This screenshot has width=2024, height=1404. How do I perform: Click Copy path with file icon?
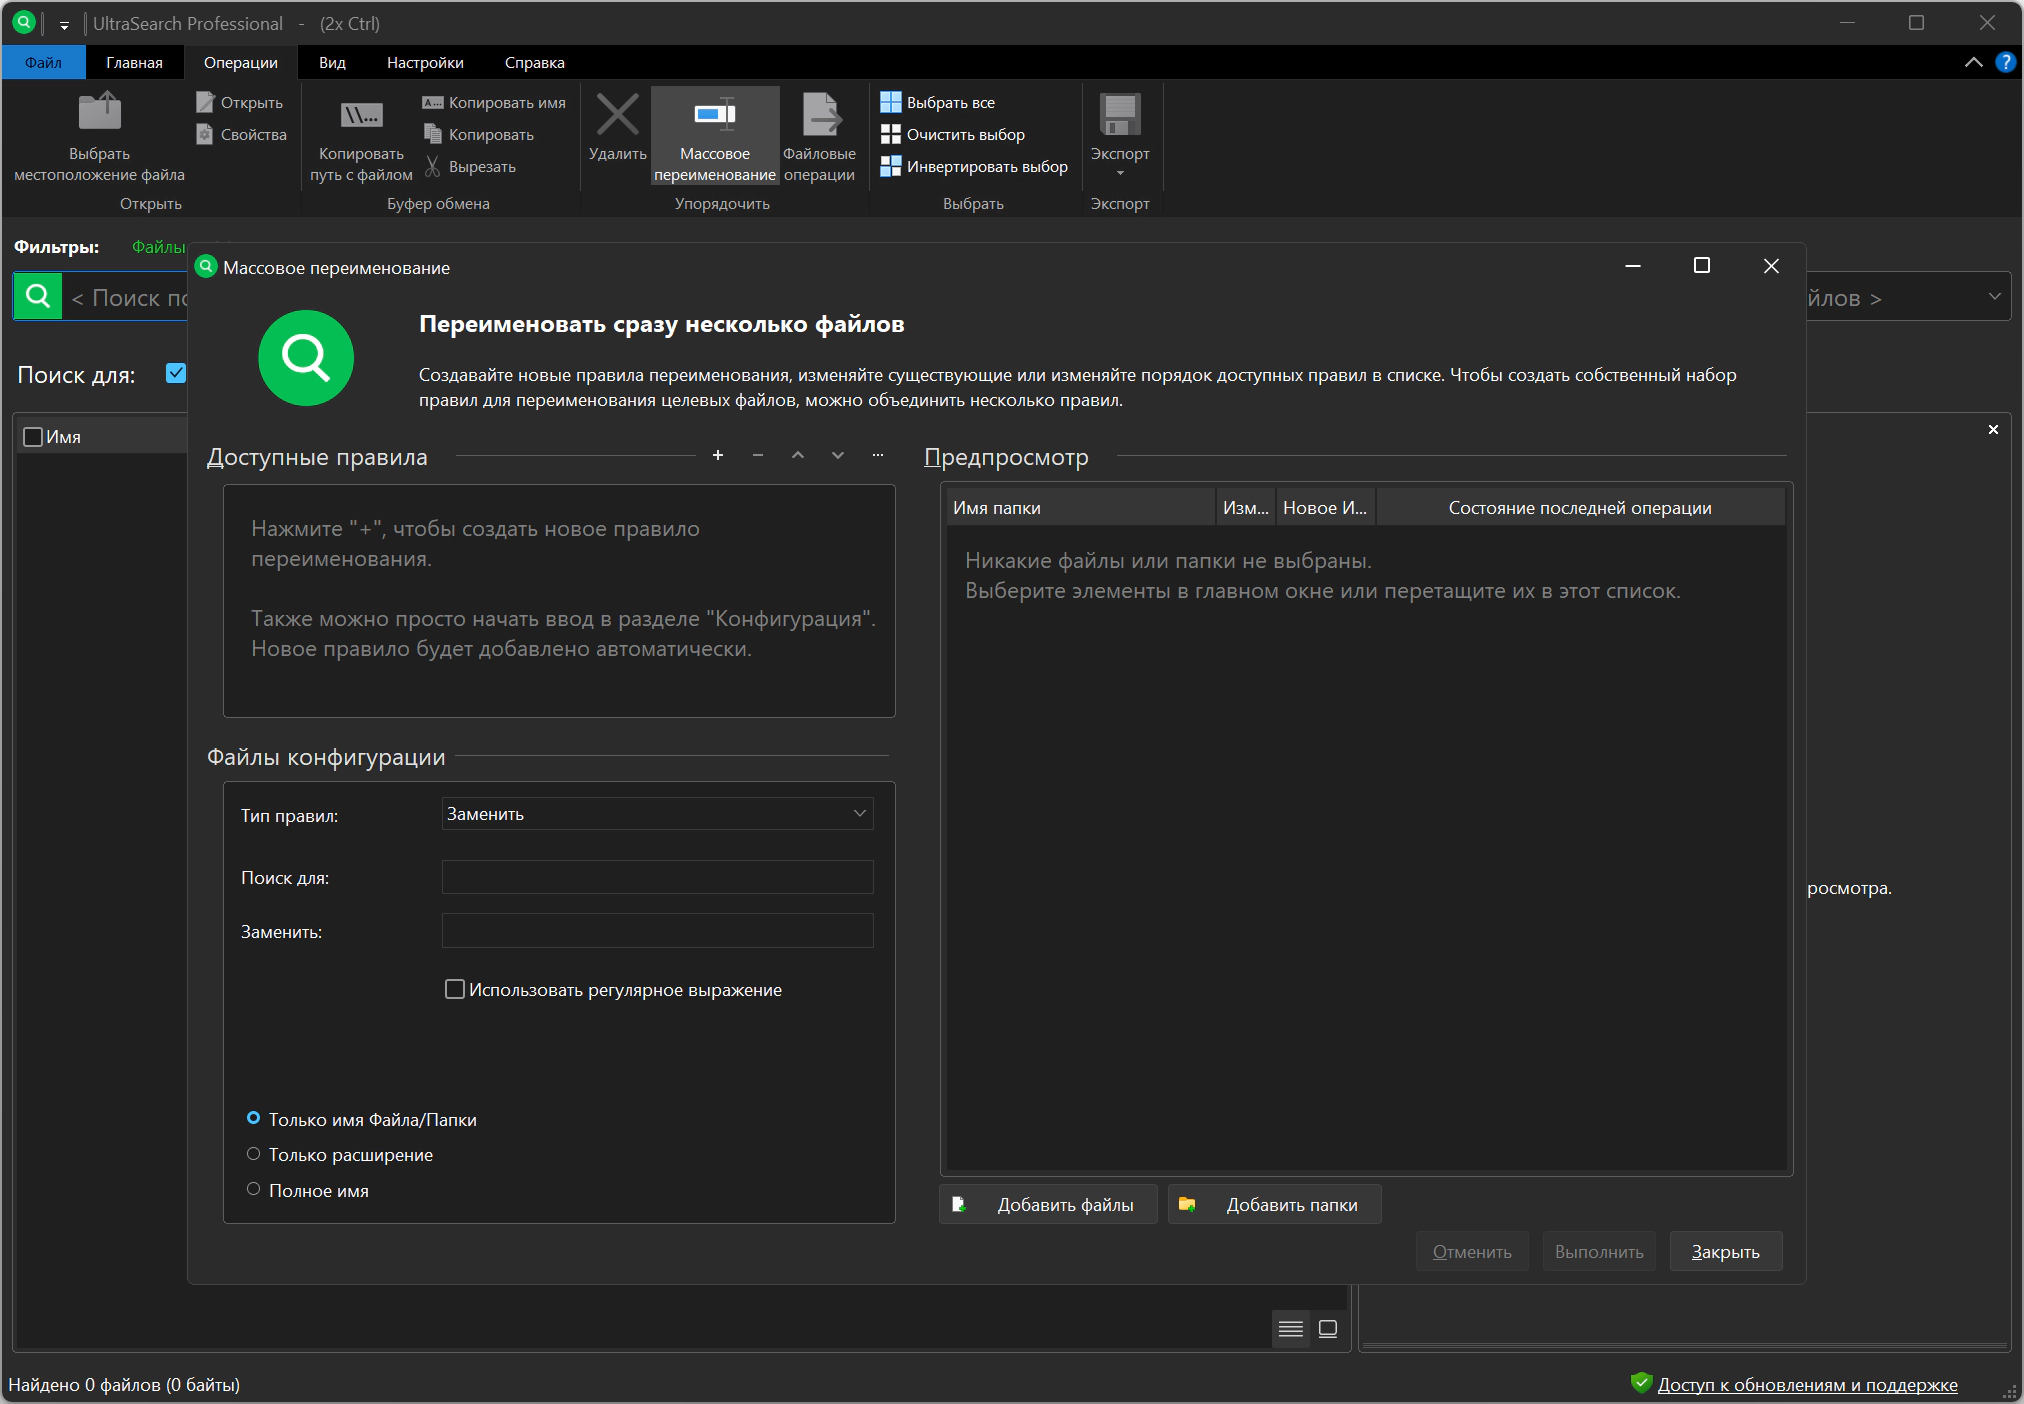coord(361,115)
